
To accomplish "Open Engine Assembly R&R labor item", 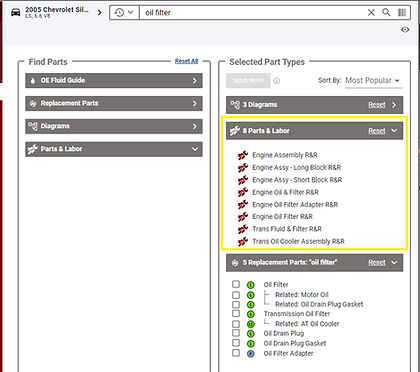I will [285, 155].
